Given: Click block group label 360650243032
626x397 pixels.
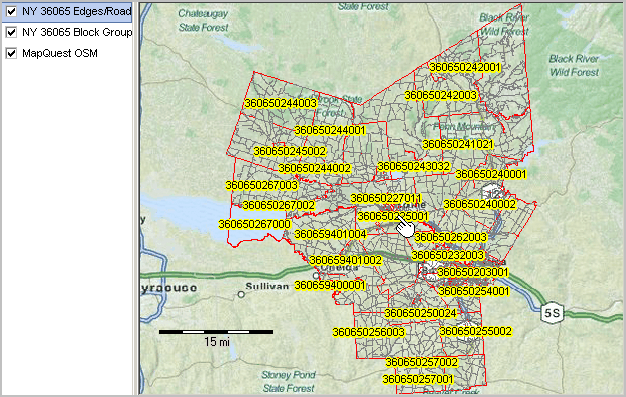Looking at the screenshot, I should 414,166.
